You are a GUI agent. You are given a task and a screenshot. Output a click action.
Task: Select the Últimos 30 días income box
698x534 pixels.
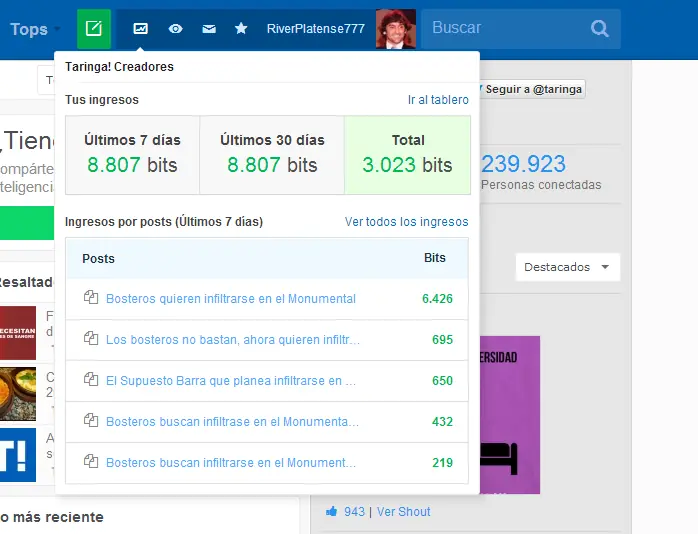(x=272, y=155)
